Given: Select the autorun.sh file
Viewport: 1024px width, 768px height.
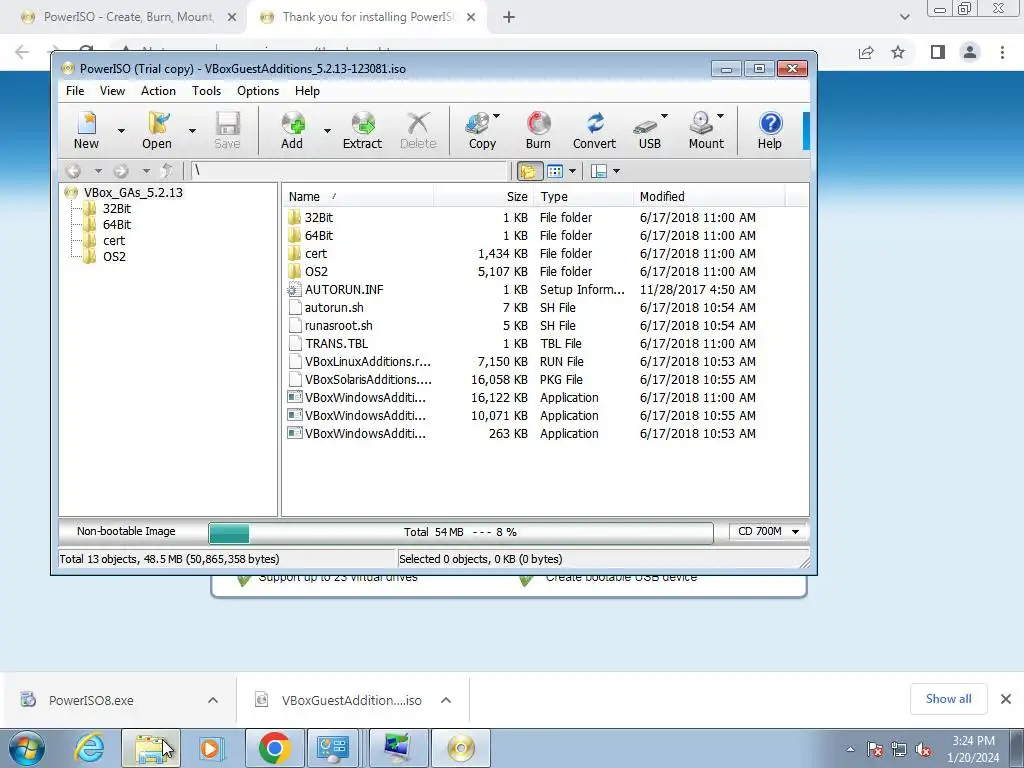Looking at the screenshot, I should coord(334,308).
